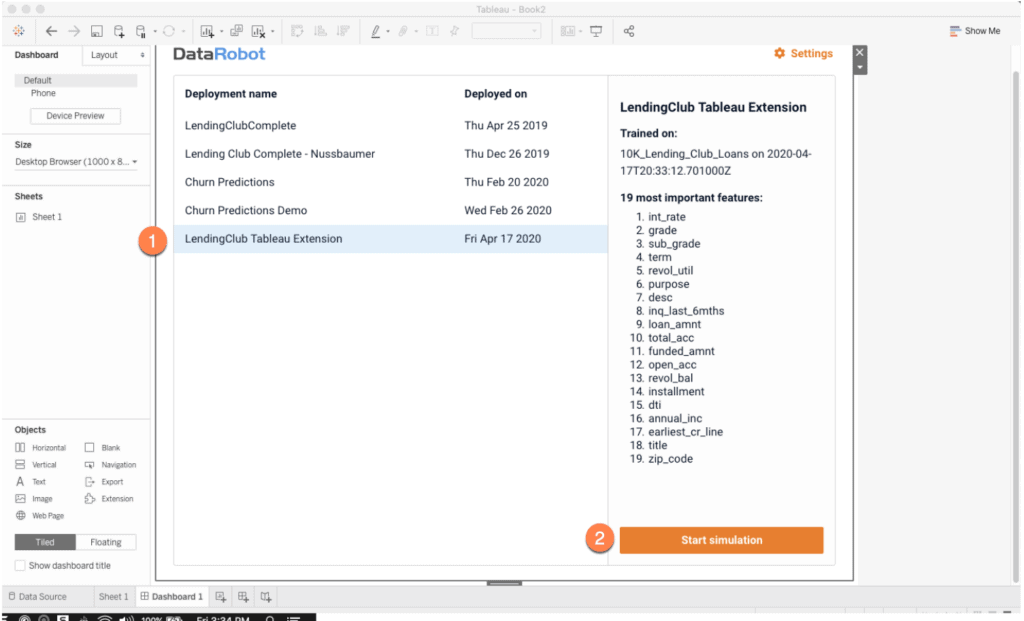Click the refresh run update icon

(x=168, y=31)
